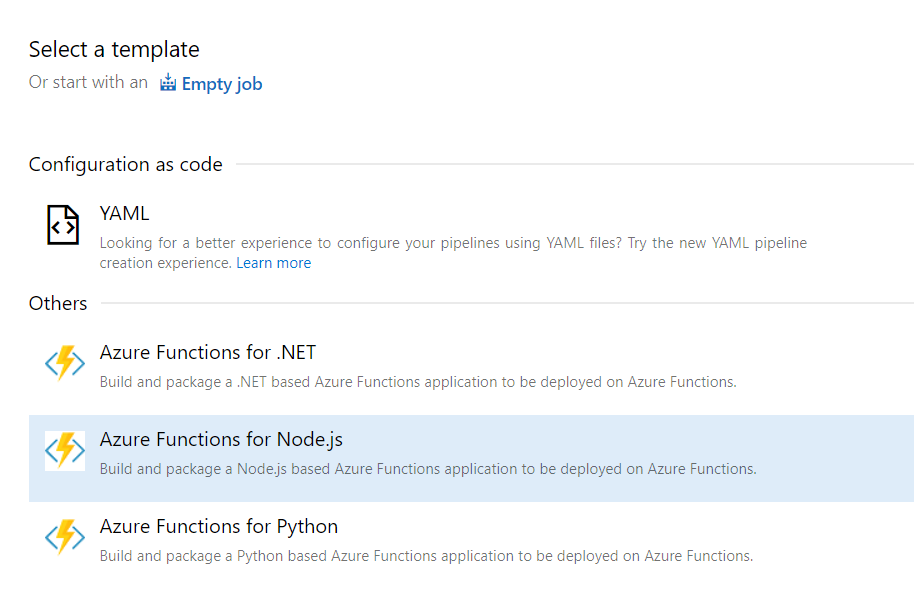Select the Azure Functions for Node.js title

pos(221,439)
